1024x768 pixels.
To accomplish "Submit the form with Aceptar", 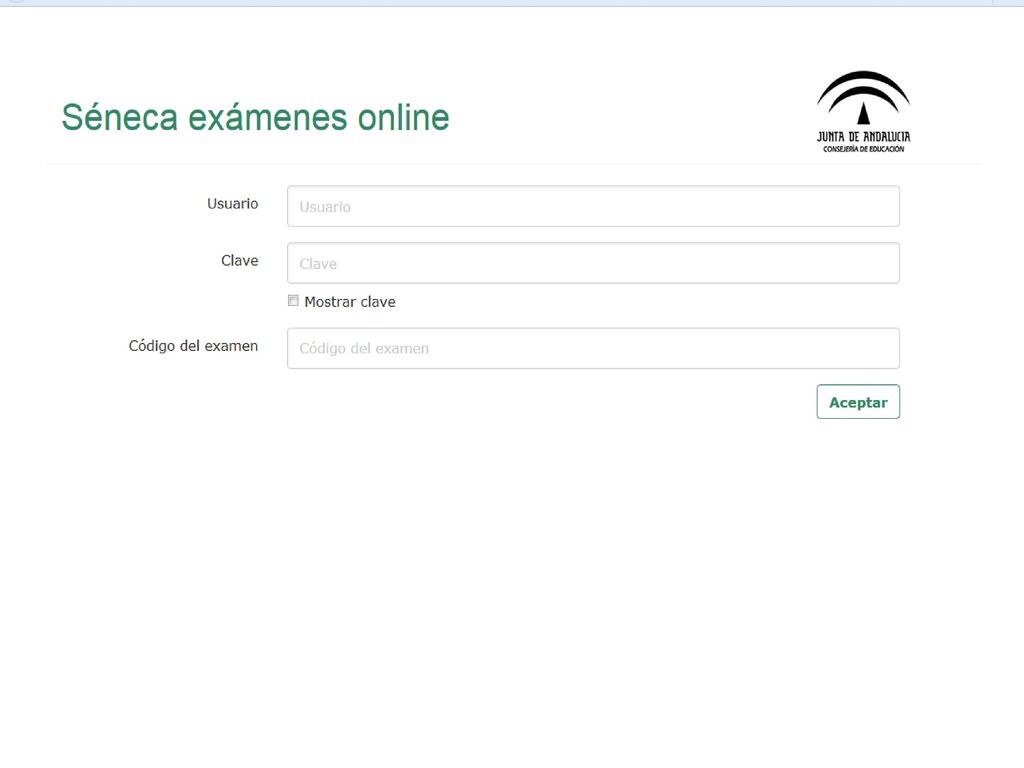I will (857, 402).
